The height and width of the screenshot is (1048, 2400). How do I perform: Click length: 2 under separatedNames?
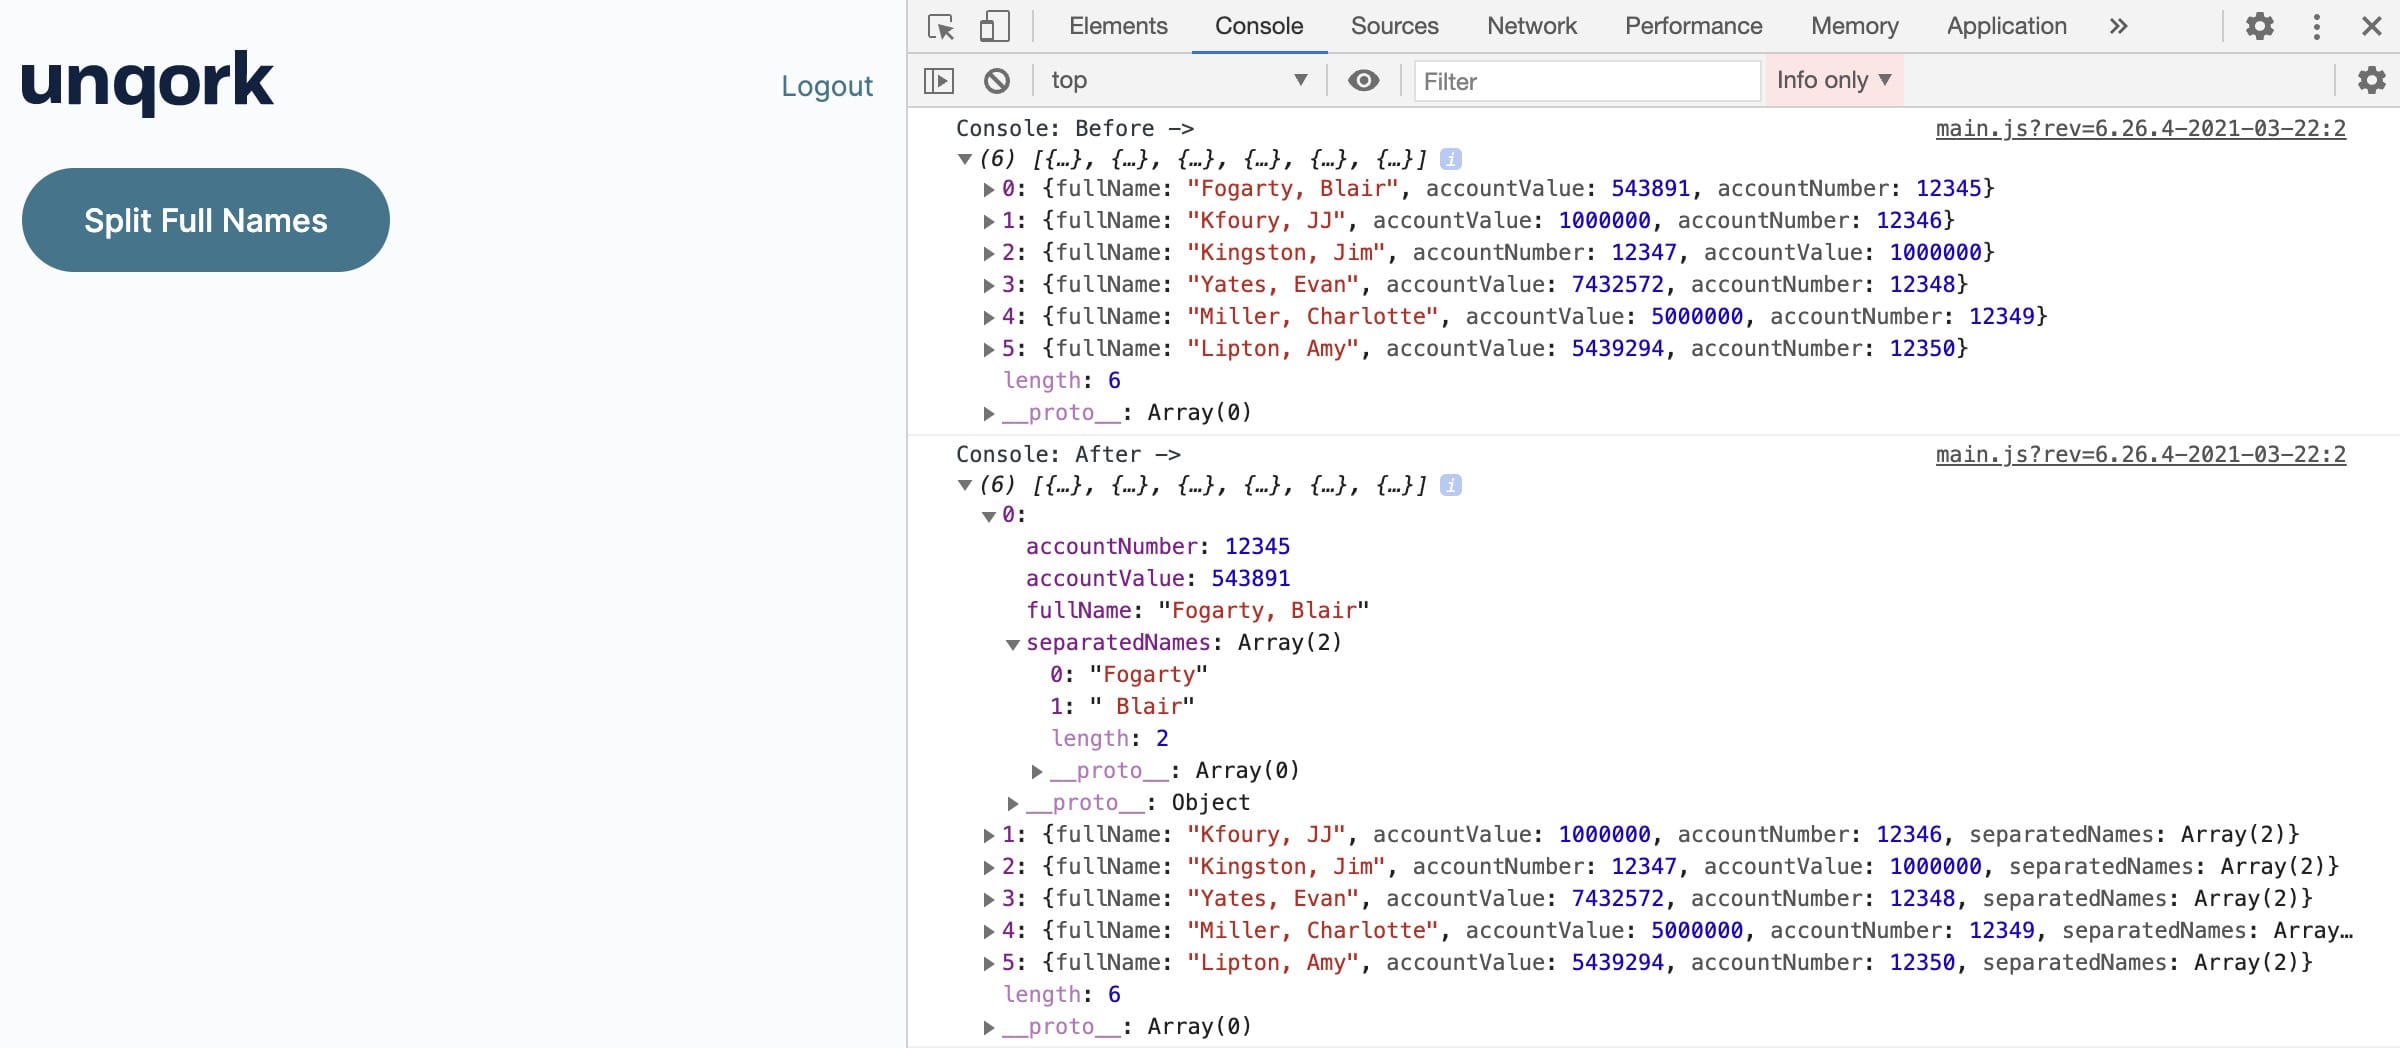1110,738
